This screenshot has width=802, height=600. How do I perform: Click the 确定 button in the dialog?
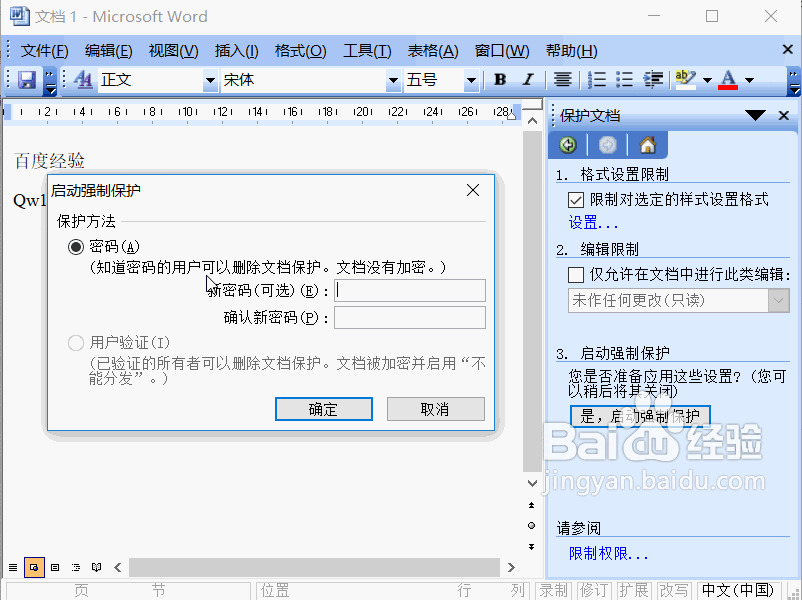(323, 408)
